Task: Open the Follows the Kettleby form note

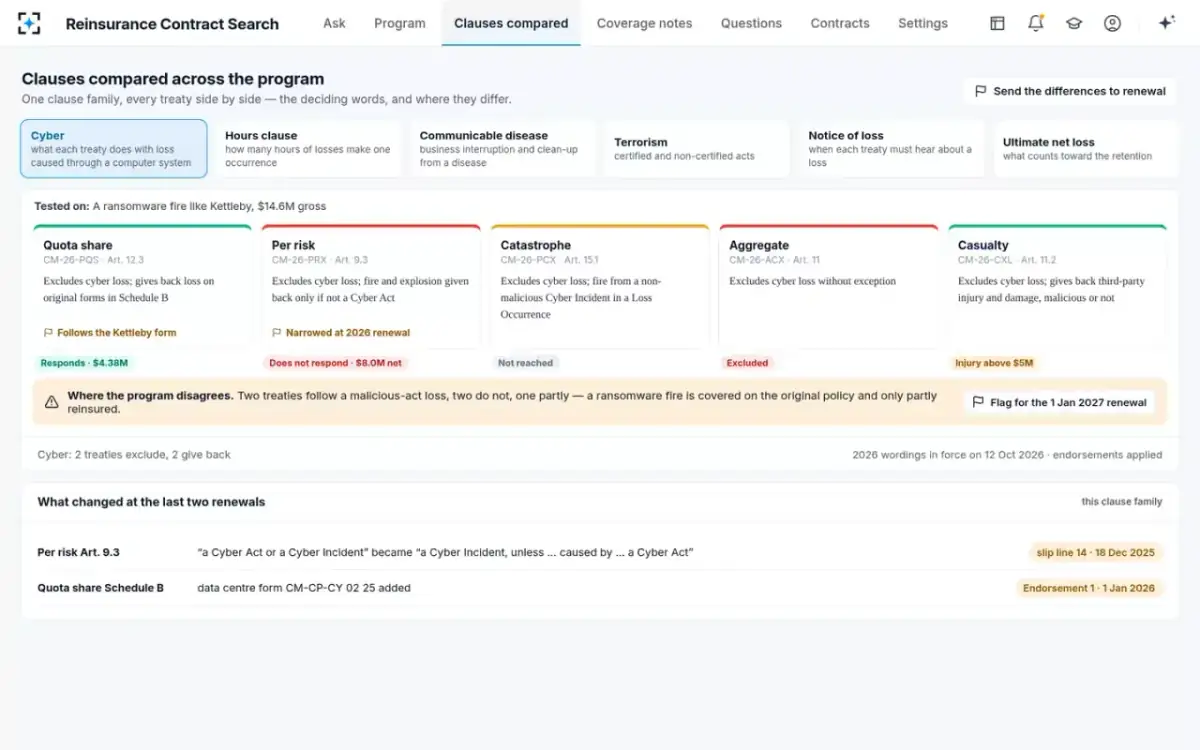Action: pos(110,333)
